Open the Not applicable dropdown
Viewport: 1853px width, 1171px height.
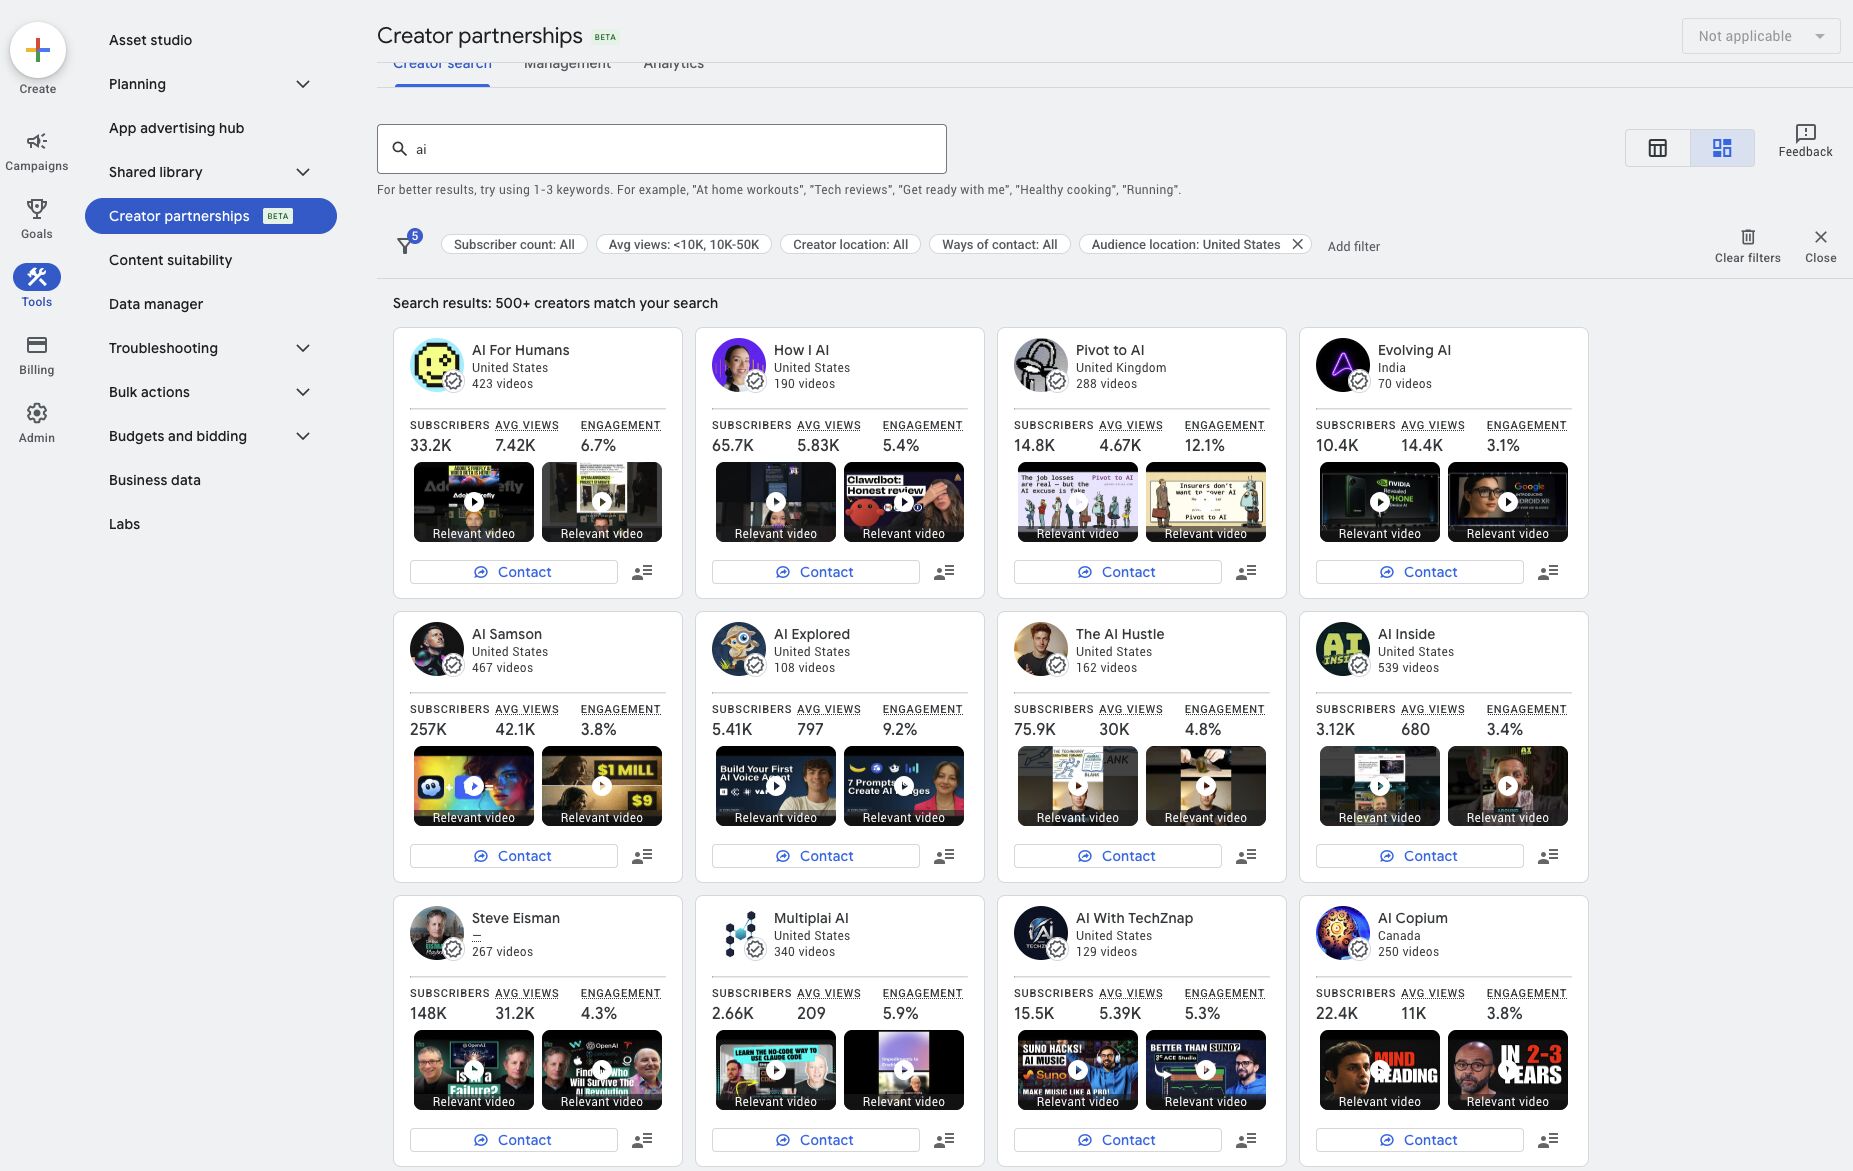1760,36
